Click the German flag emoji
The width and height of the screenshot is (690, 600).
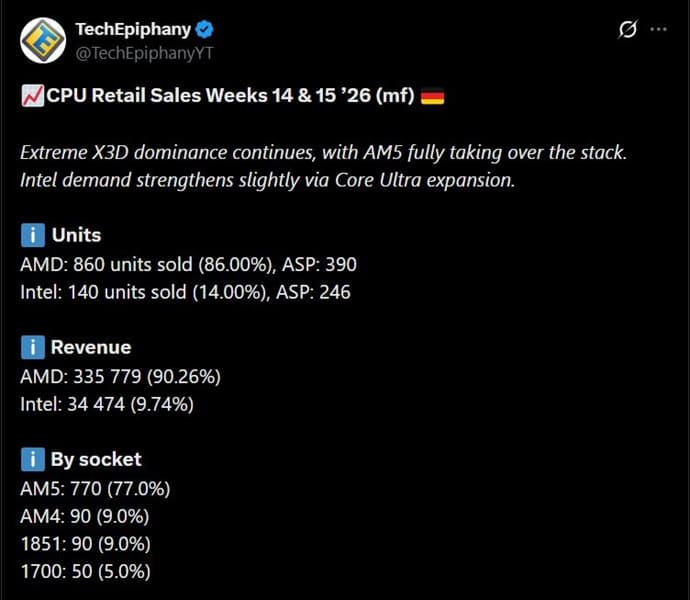[x=433, y=97]
